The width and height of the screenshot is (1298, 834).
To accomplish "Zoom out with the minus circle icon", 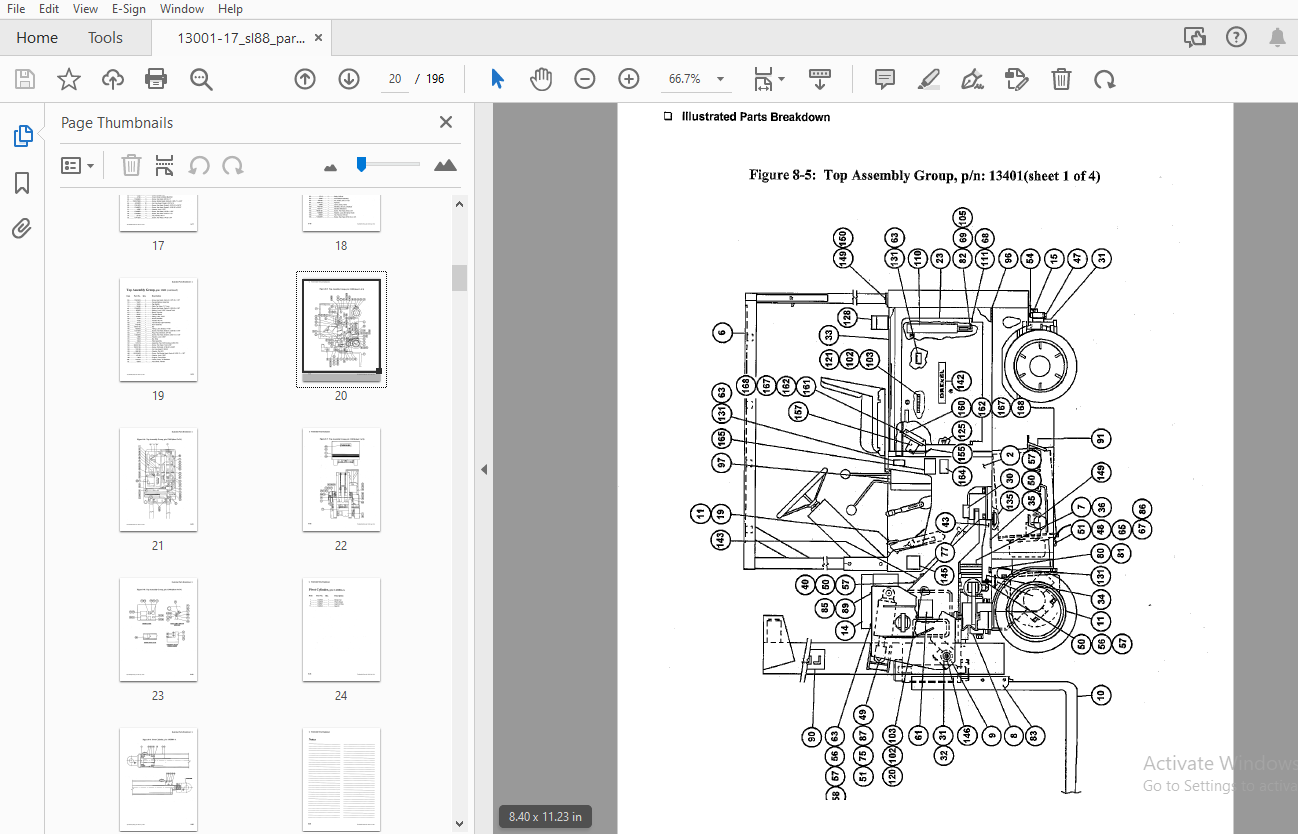I will [x=585, y=79].
